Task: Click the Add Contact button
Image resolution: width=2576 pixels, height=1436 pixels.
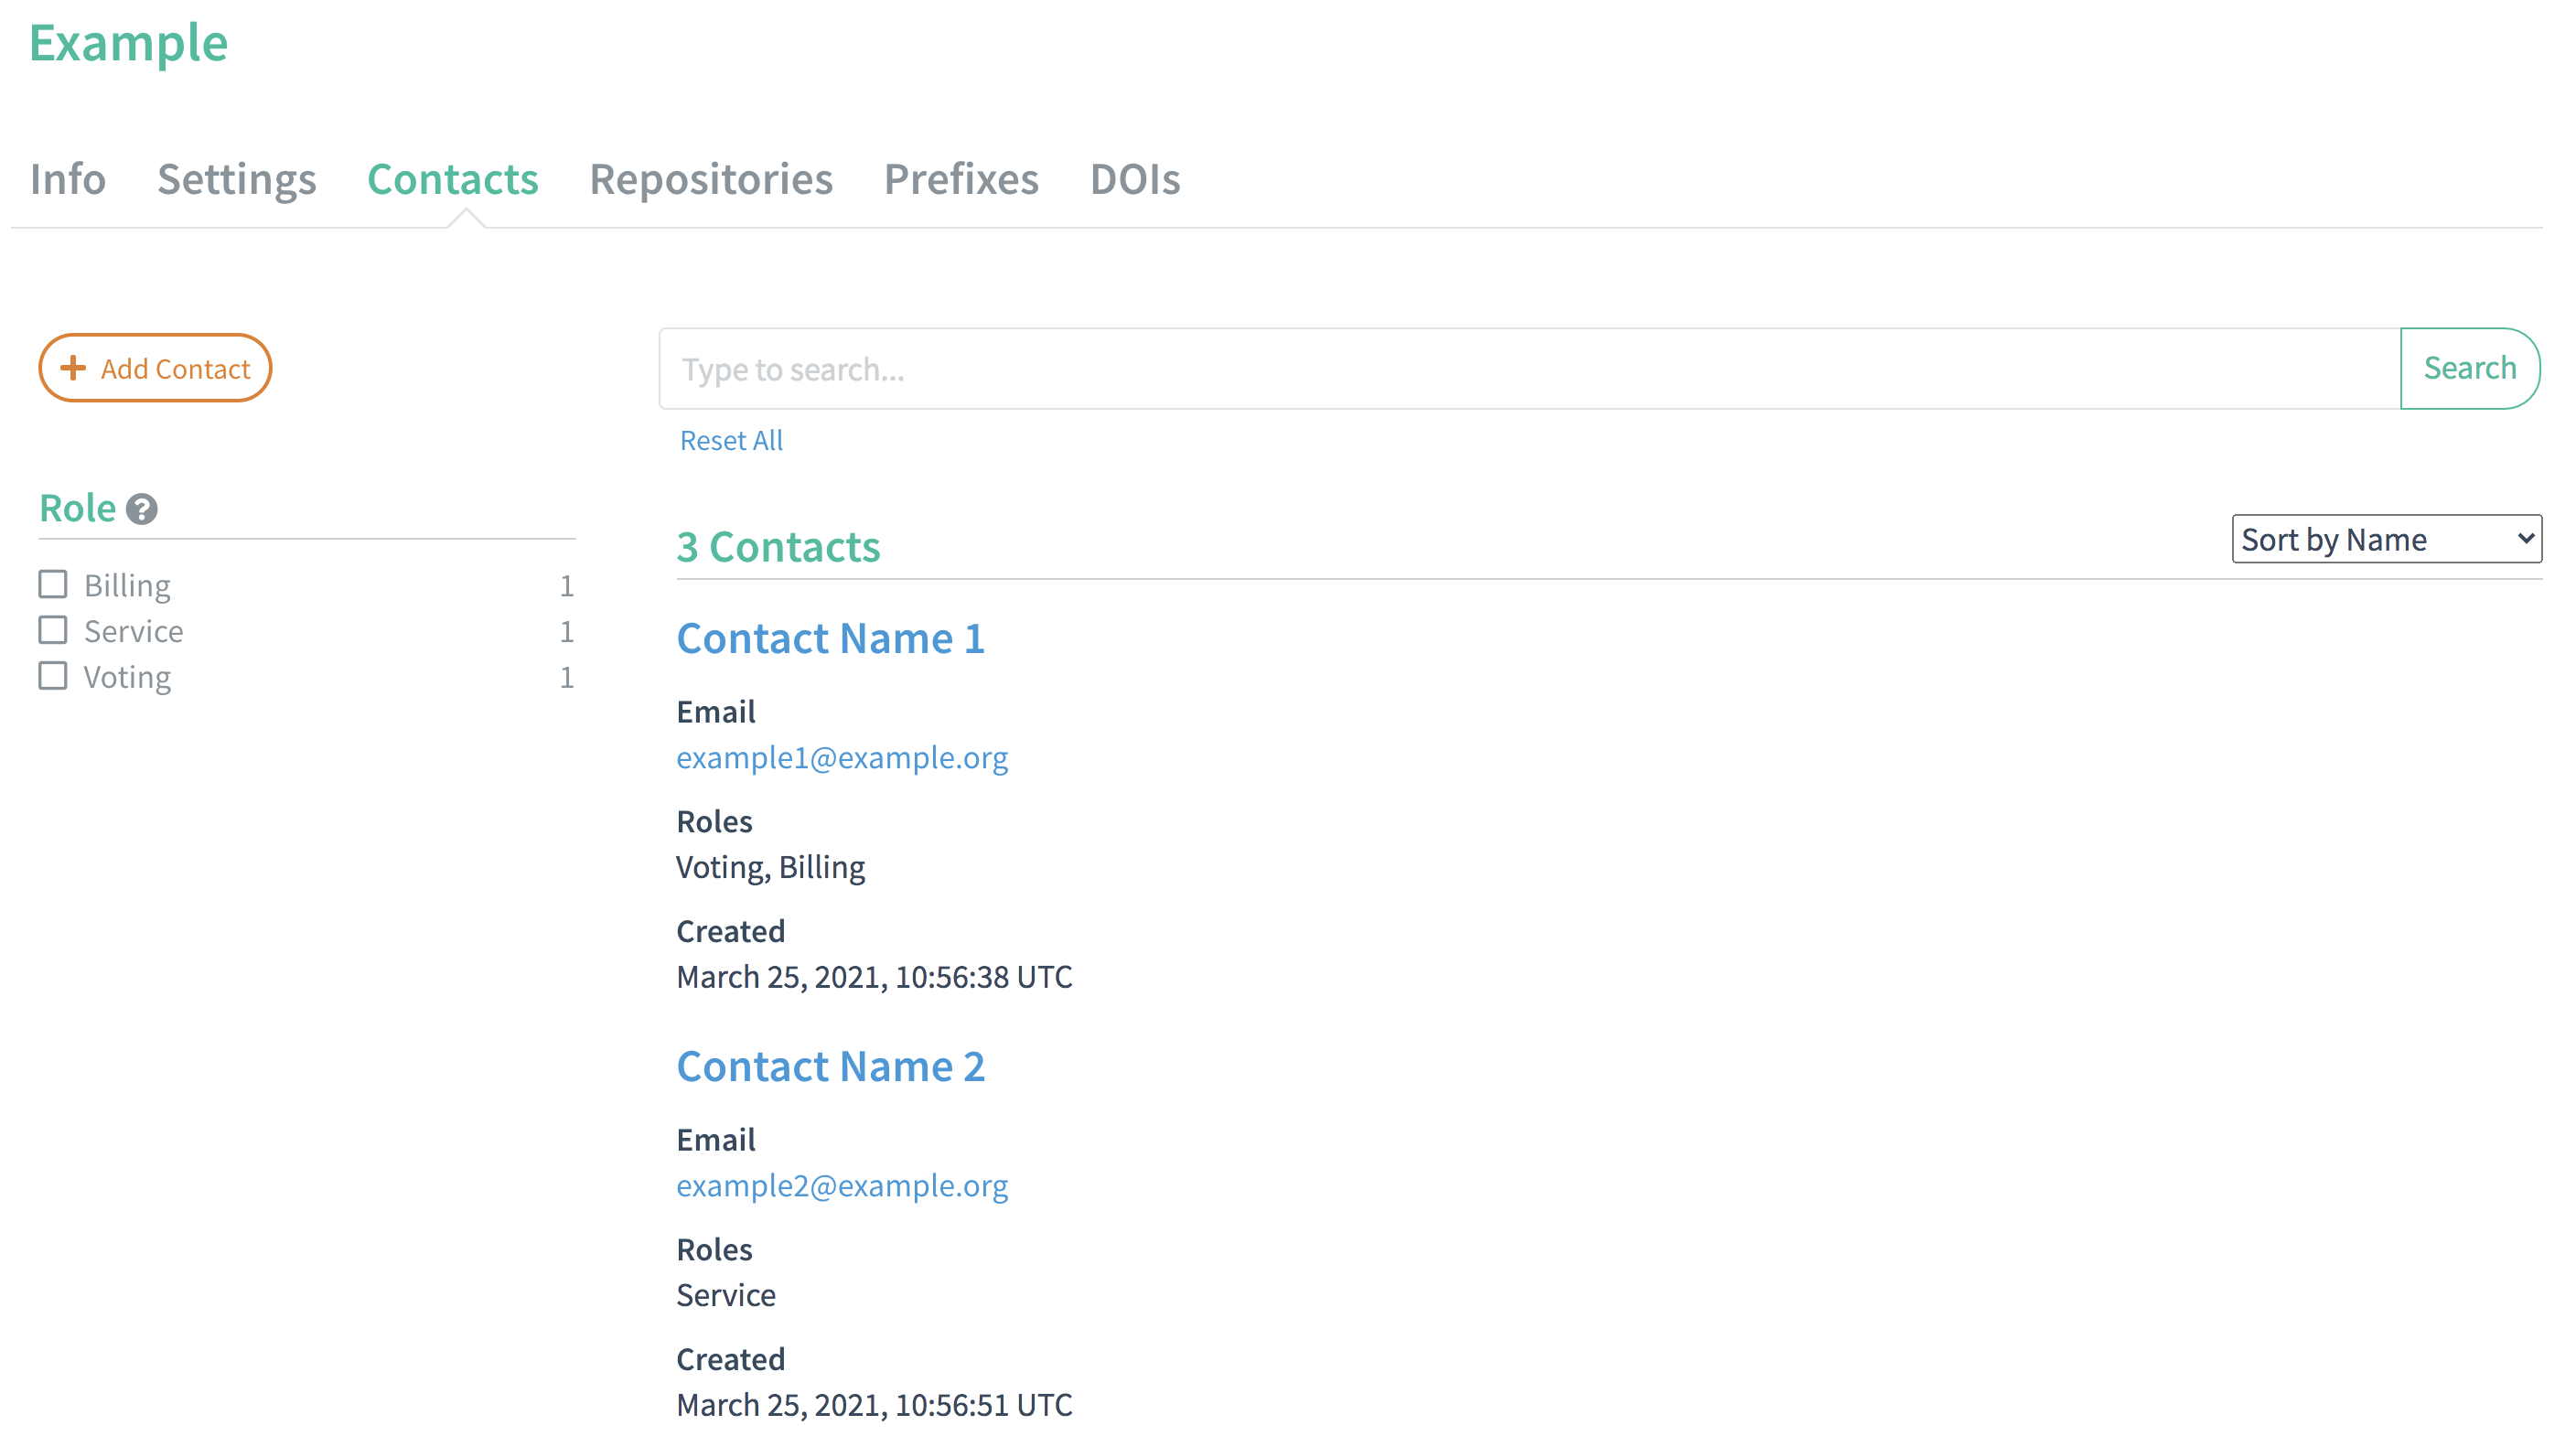Action: (155, 368)
